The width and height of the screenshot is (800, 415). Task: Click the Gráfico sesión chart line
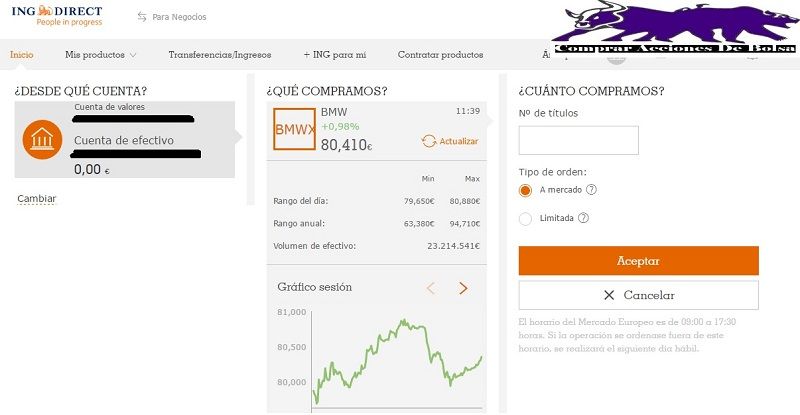397,360
